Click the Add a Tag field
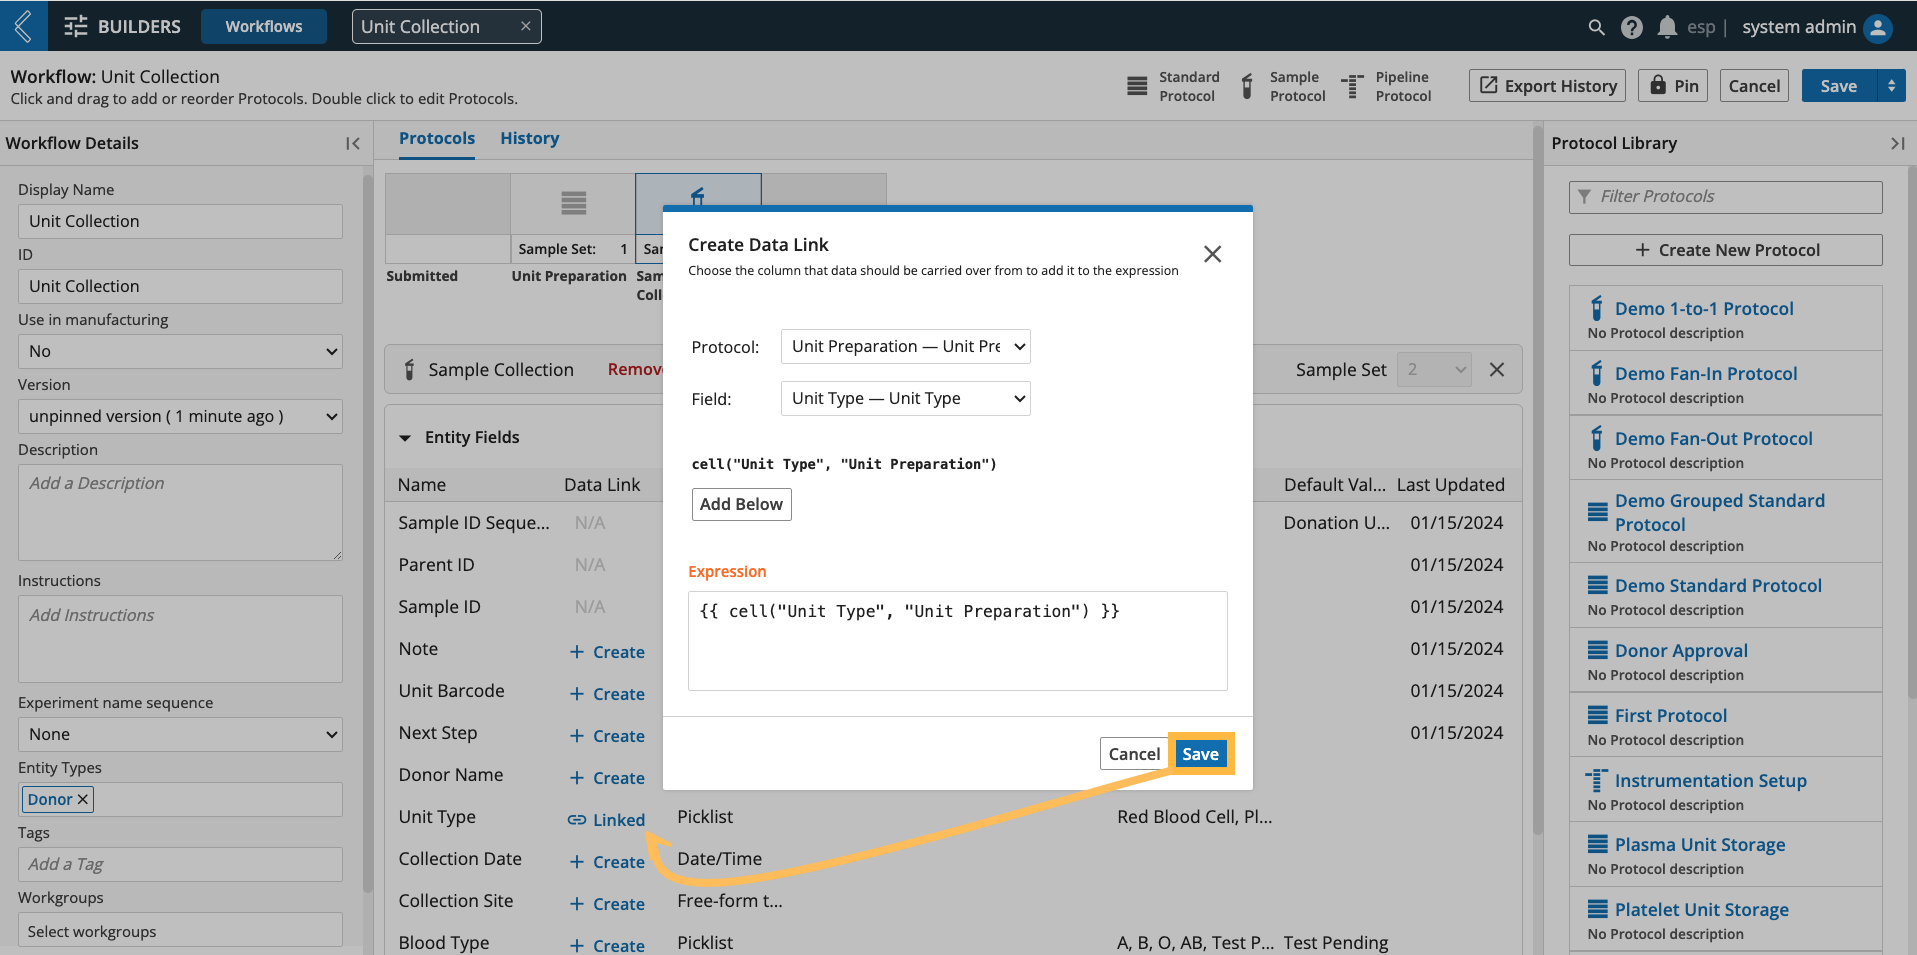 coord(180,864)
